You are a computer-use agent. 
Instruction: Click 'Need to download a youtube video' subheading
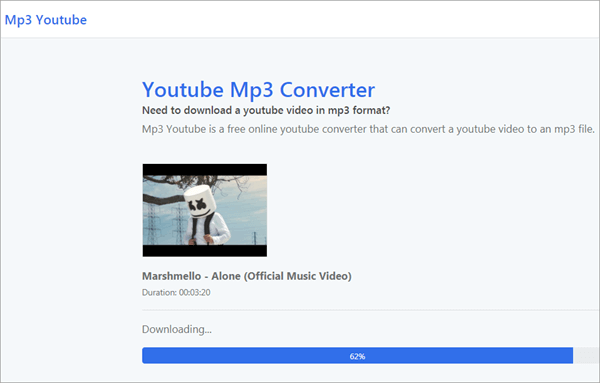point(266,110)
